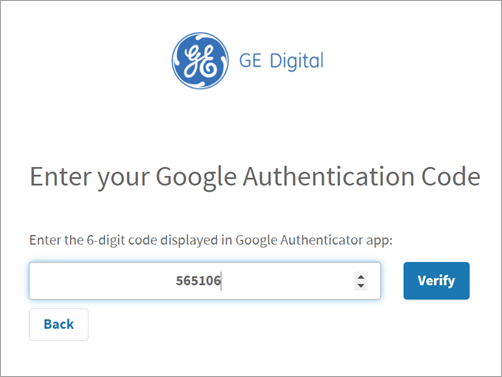Click the GE monogram logo

coord(200,61)
